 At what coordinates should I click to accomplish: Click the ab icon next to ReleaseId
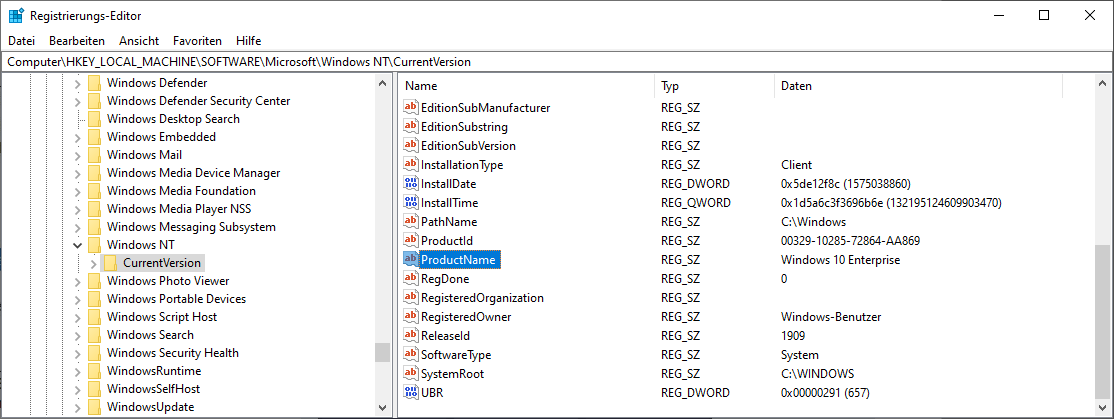410,336
